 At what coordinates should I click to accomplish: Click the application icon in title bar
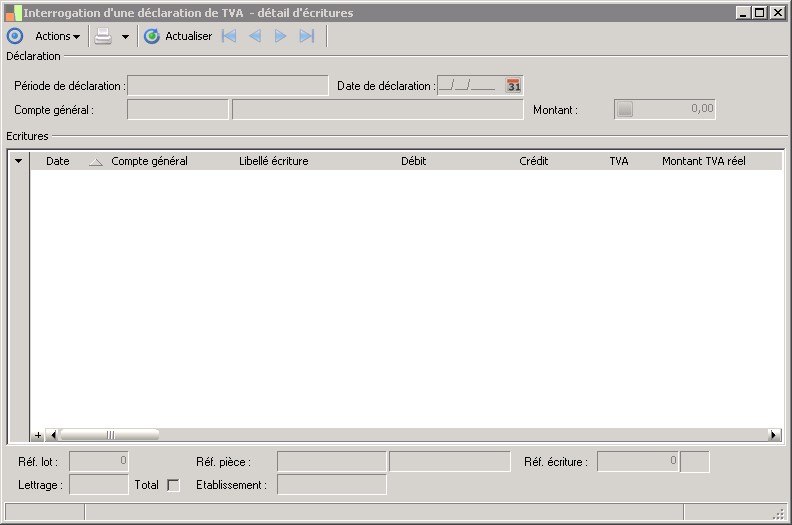13,13
